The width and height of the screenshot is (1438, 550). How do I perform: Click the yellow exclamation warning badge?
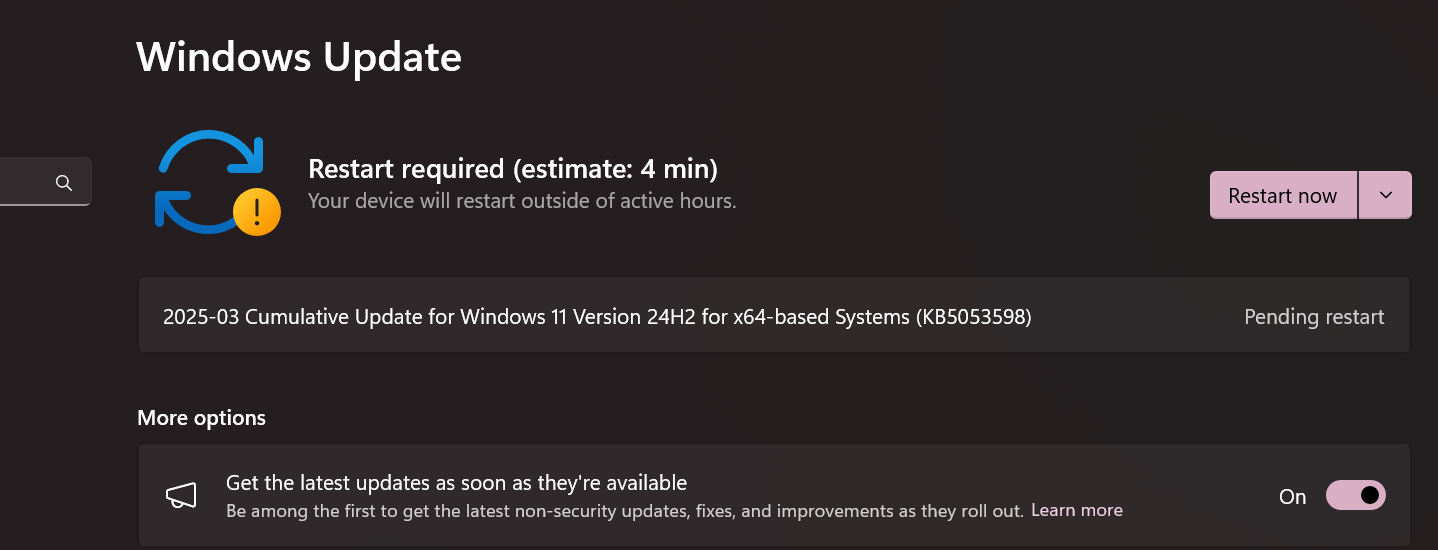click(x=257, y=211)
